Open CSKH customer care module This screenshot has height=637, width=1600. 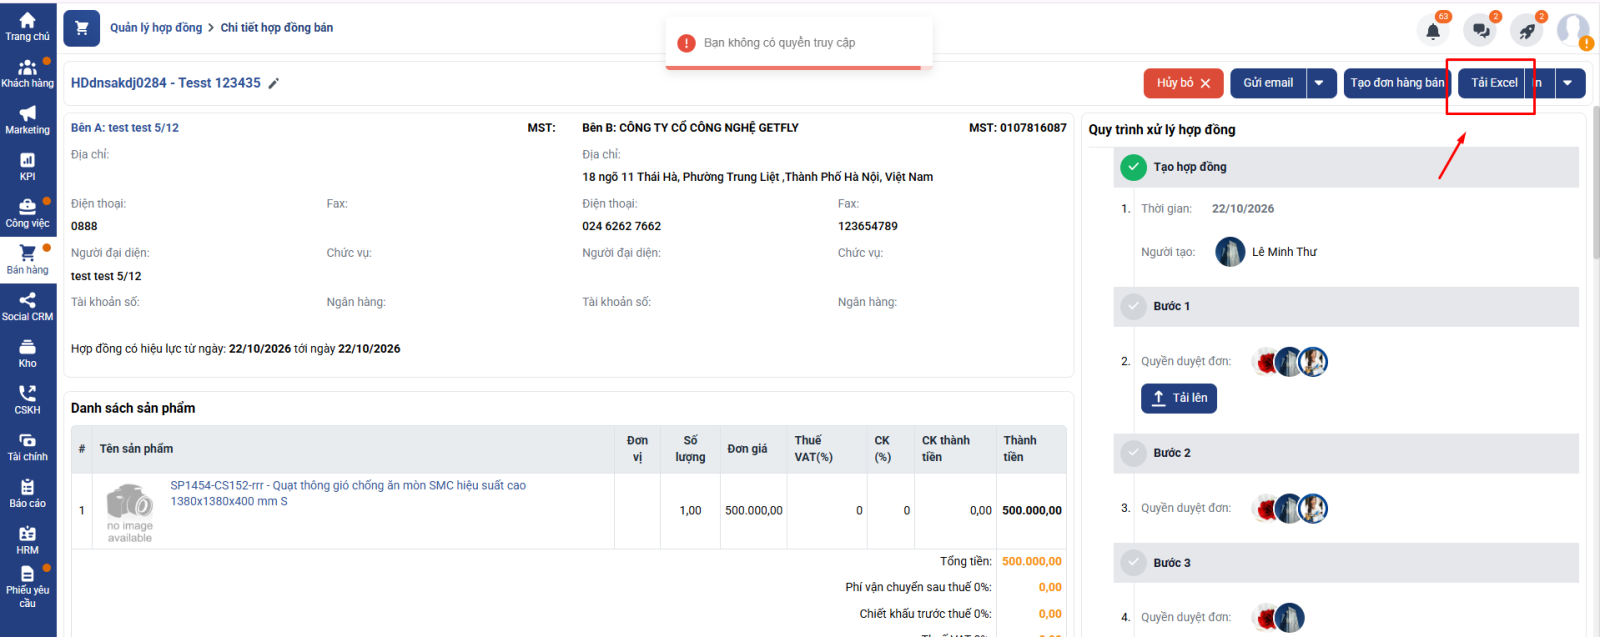(x=27, y=400)
